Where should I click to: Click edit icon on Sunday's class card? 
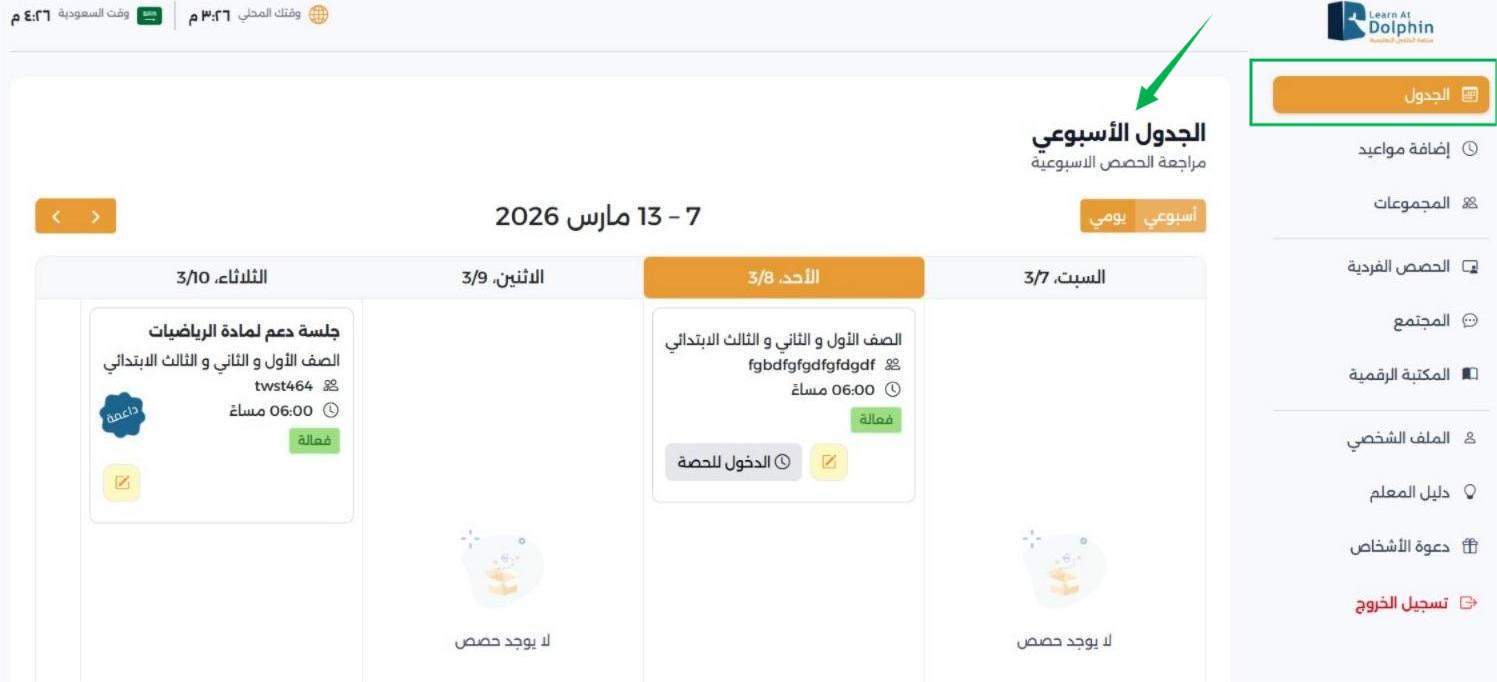tap(829, 462)
